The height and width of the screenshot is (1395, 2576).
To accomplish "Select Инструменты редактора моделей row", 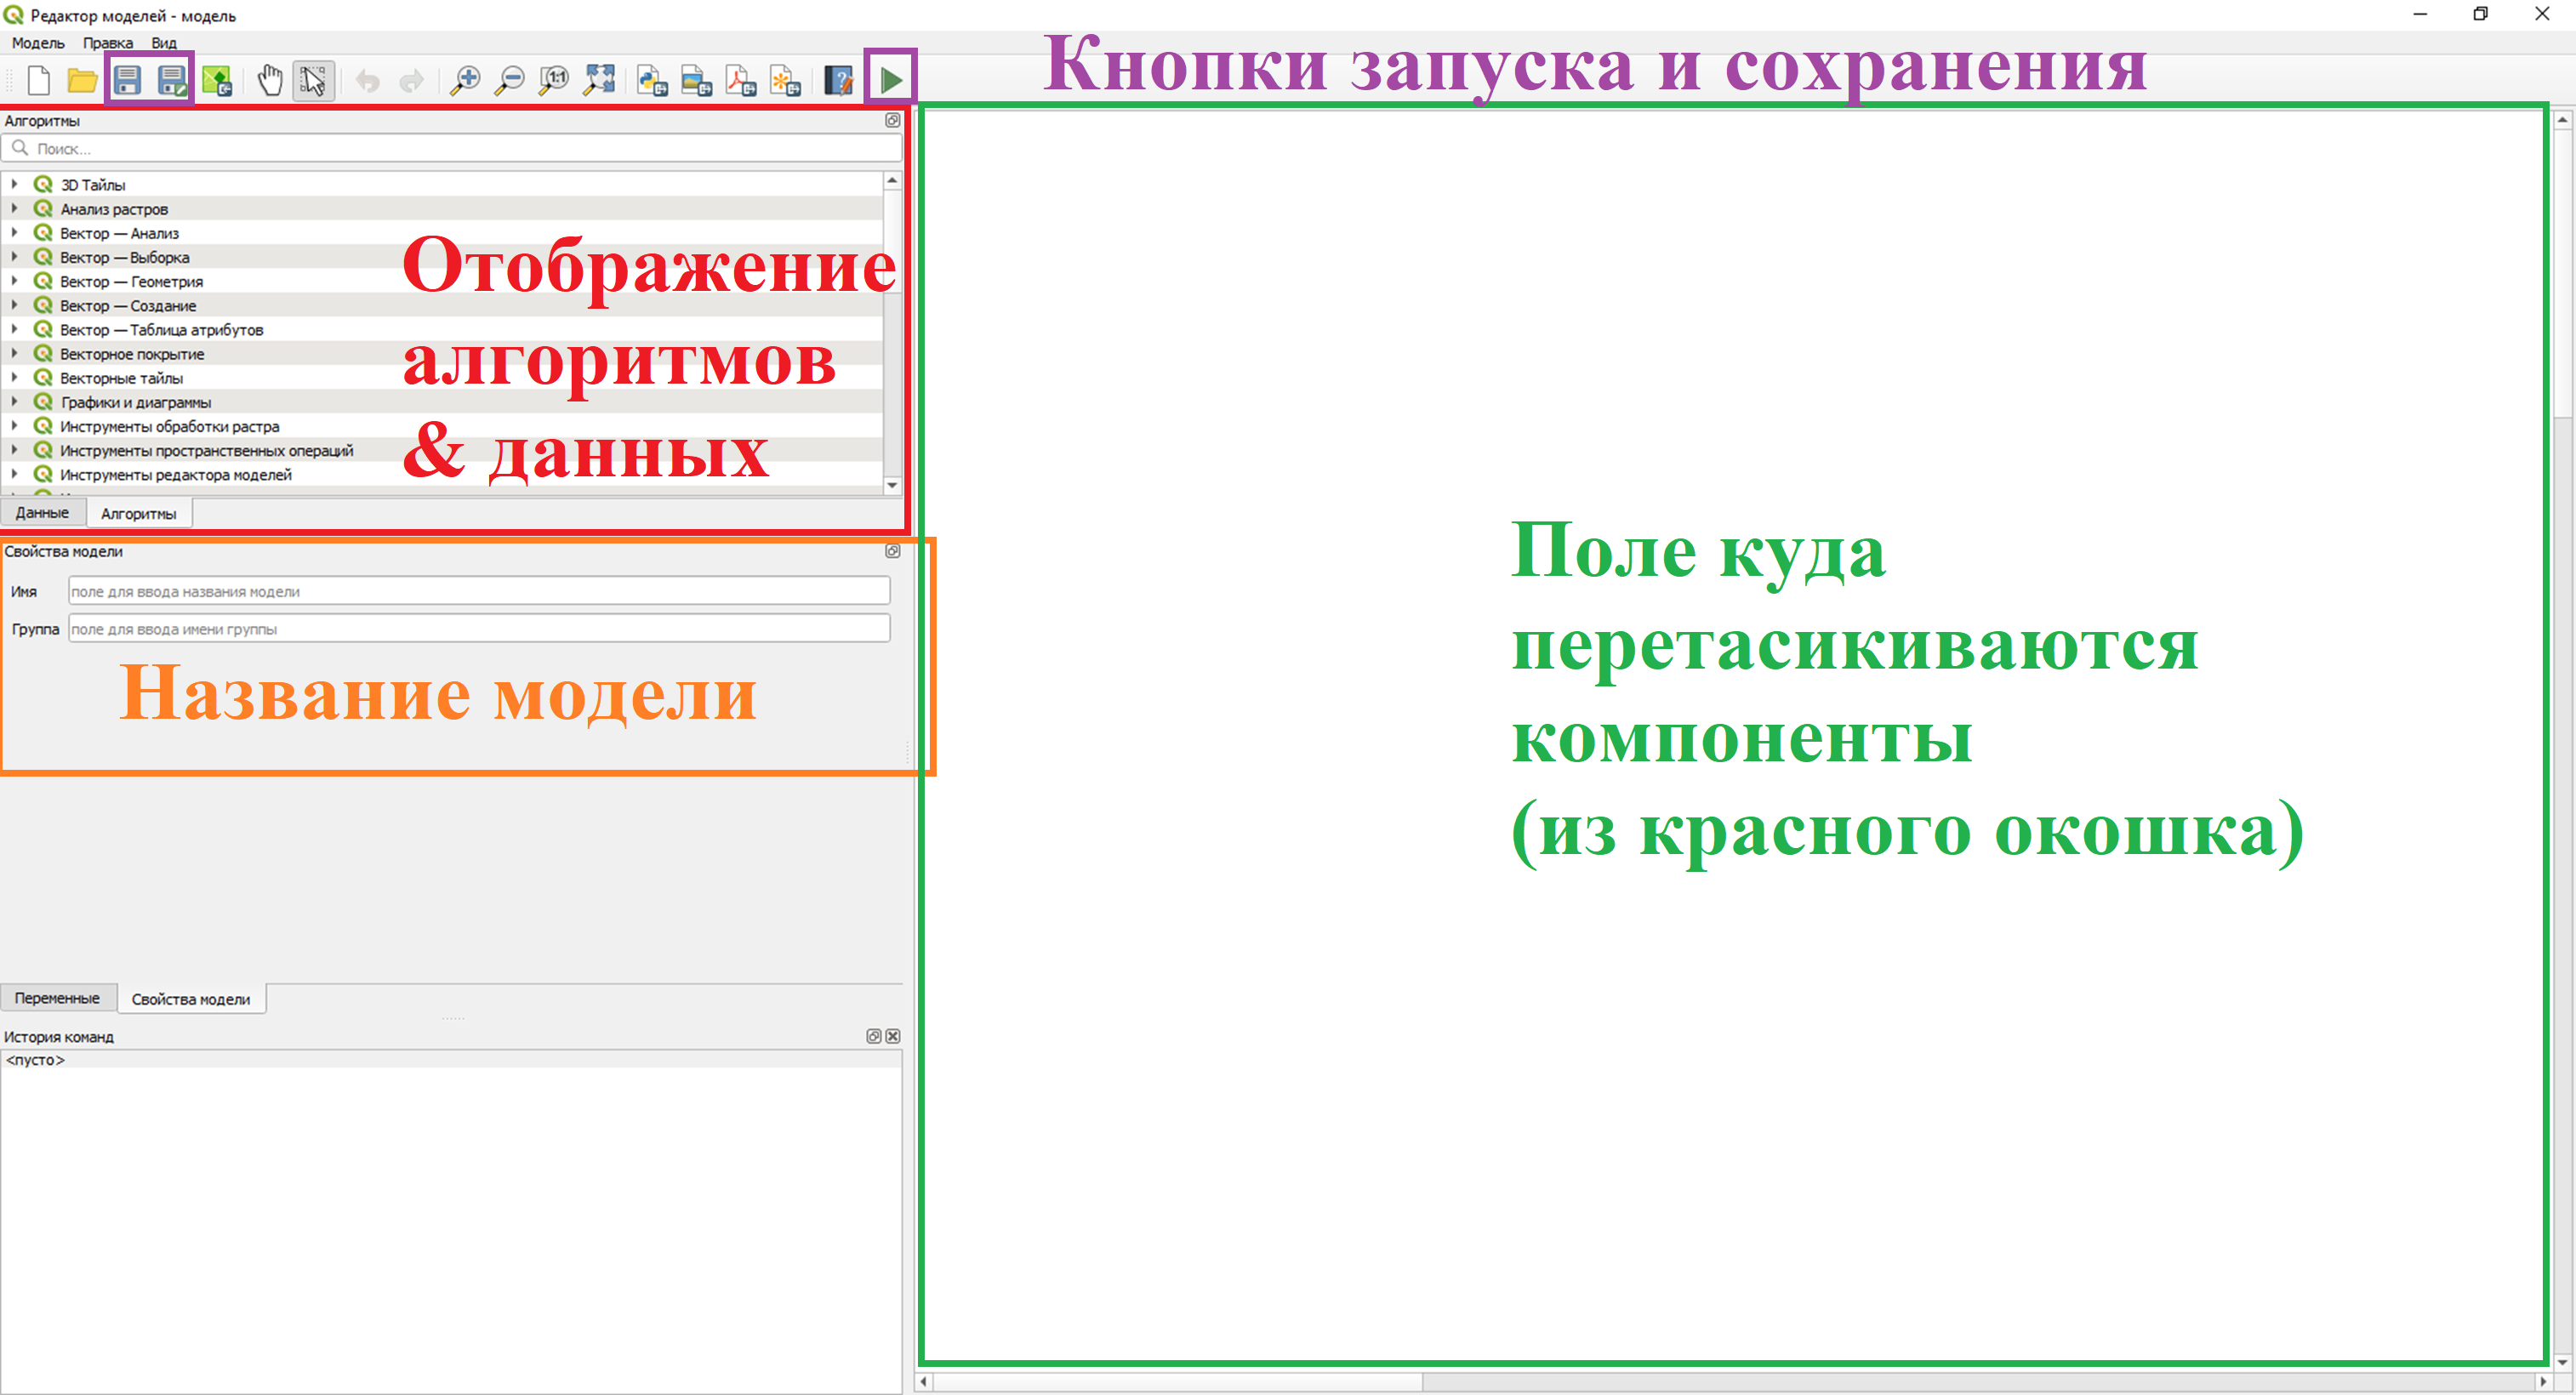I will [442, 474].
